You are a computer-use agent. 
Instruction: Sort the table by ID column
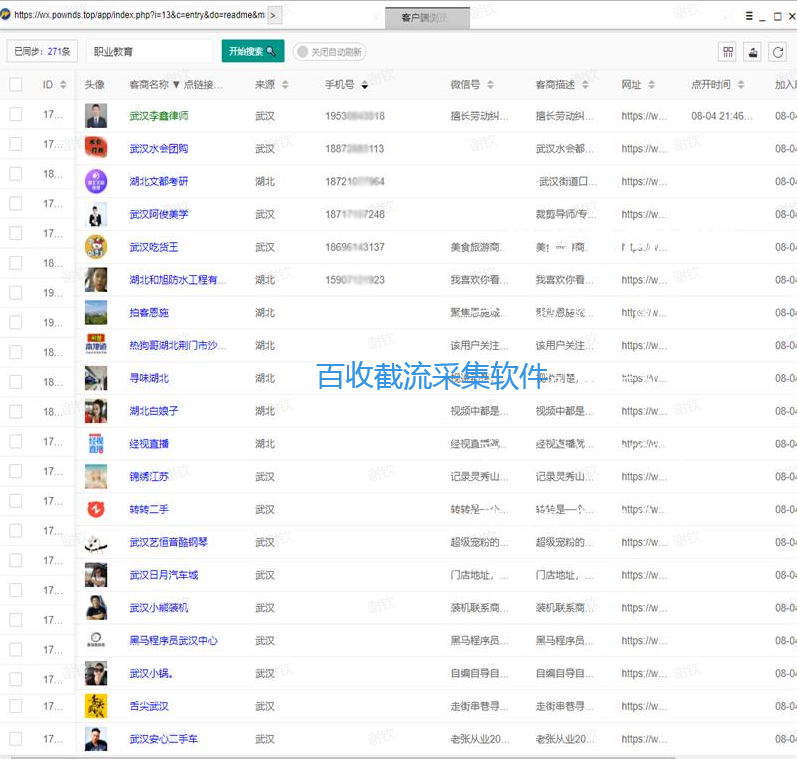click(63, 84)
